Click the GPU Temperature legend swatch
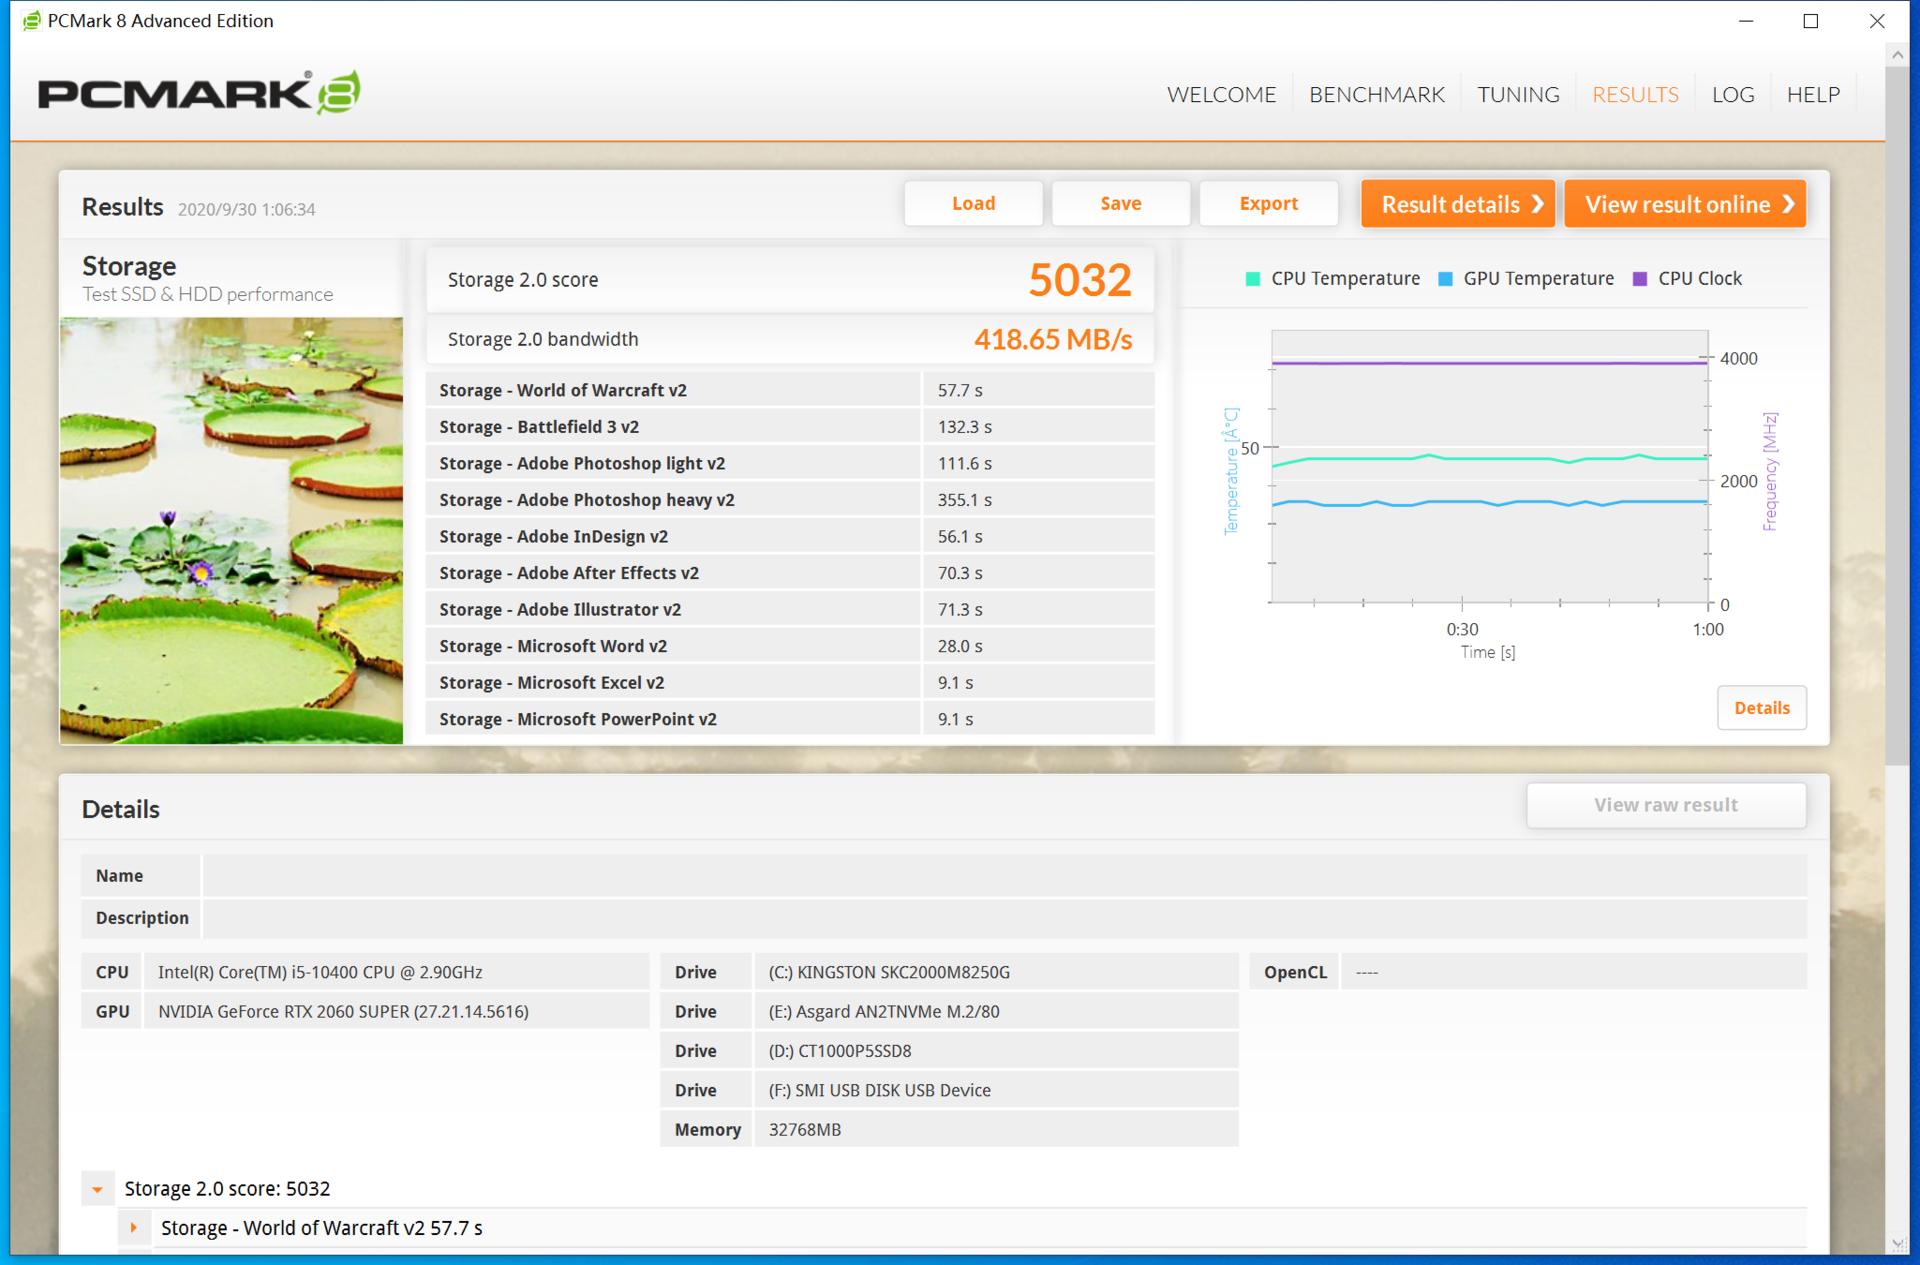The image size is (1920, 1265). point(1445,279)
